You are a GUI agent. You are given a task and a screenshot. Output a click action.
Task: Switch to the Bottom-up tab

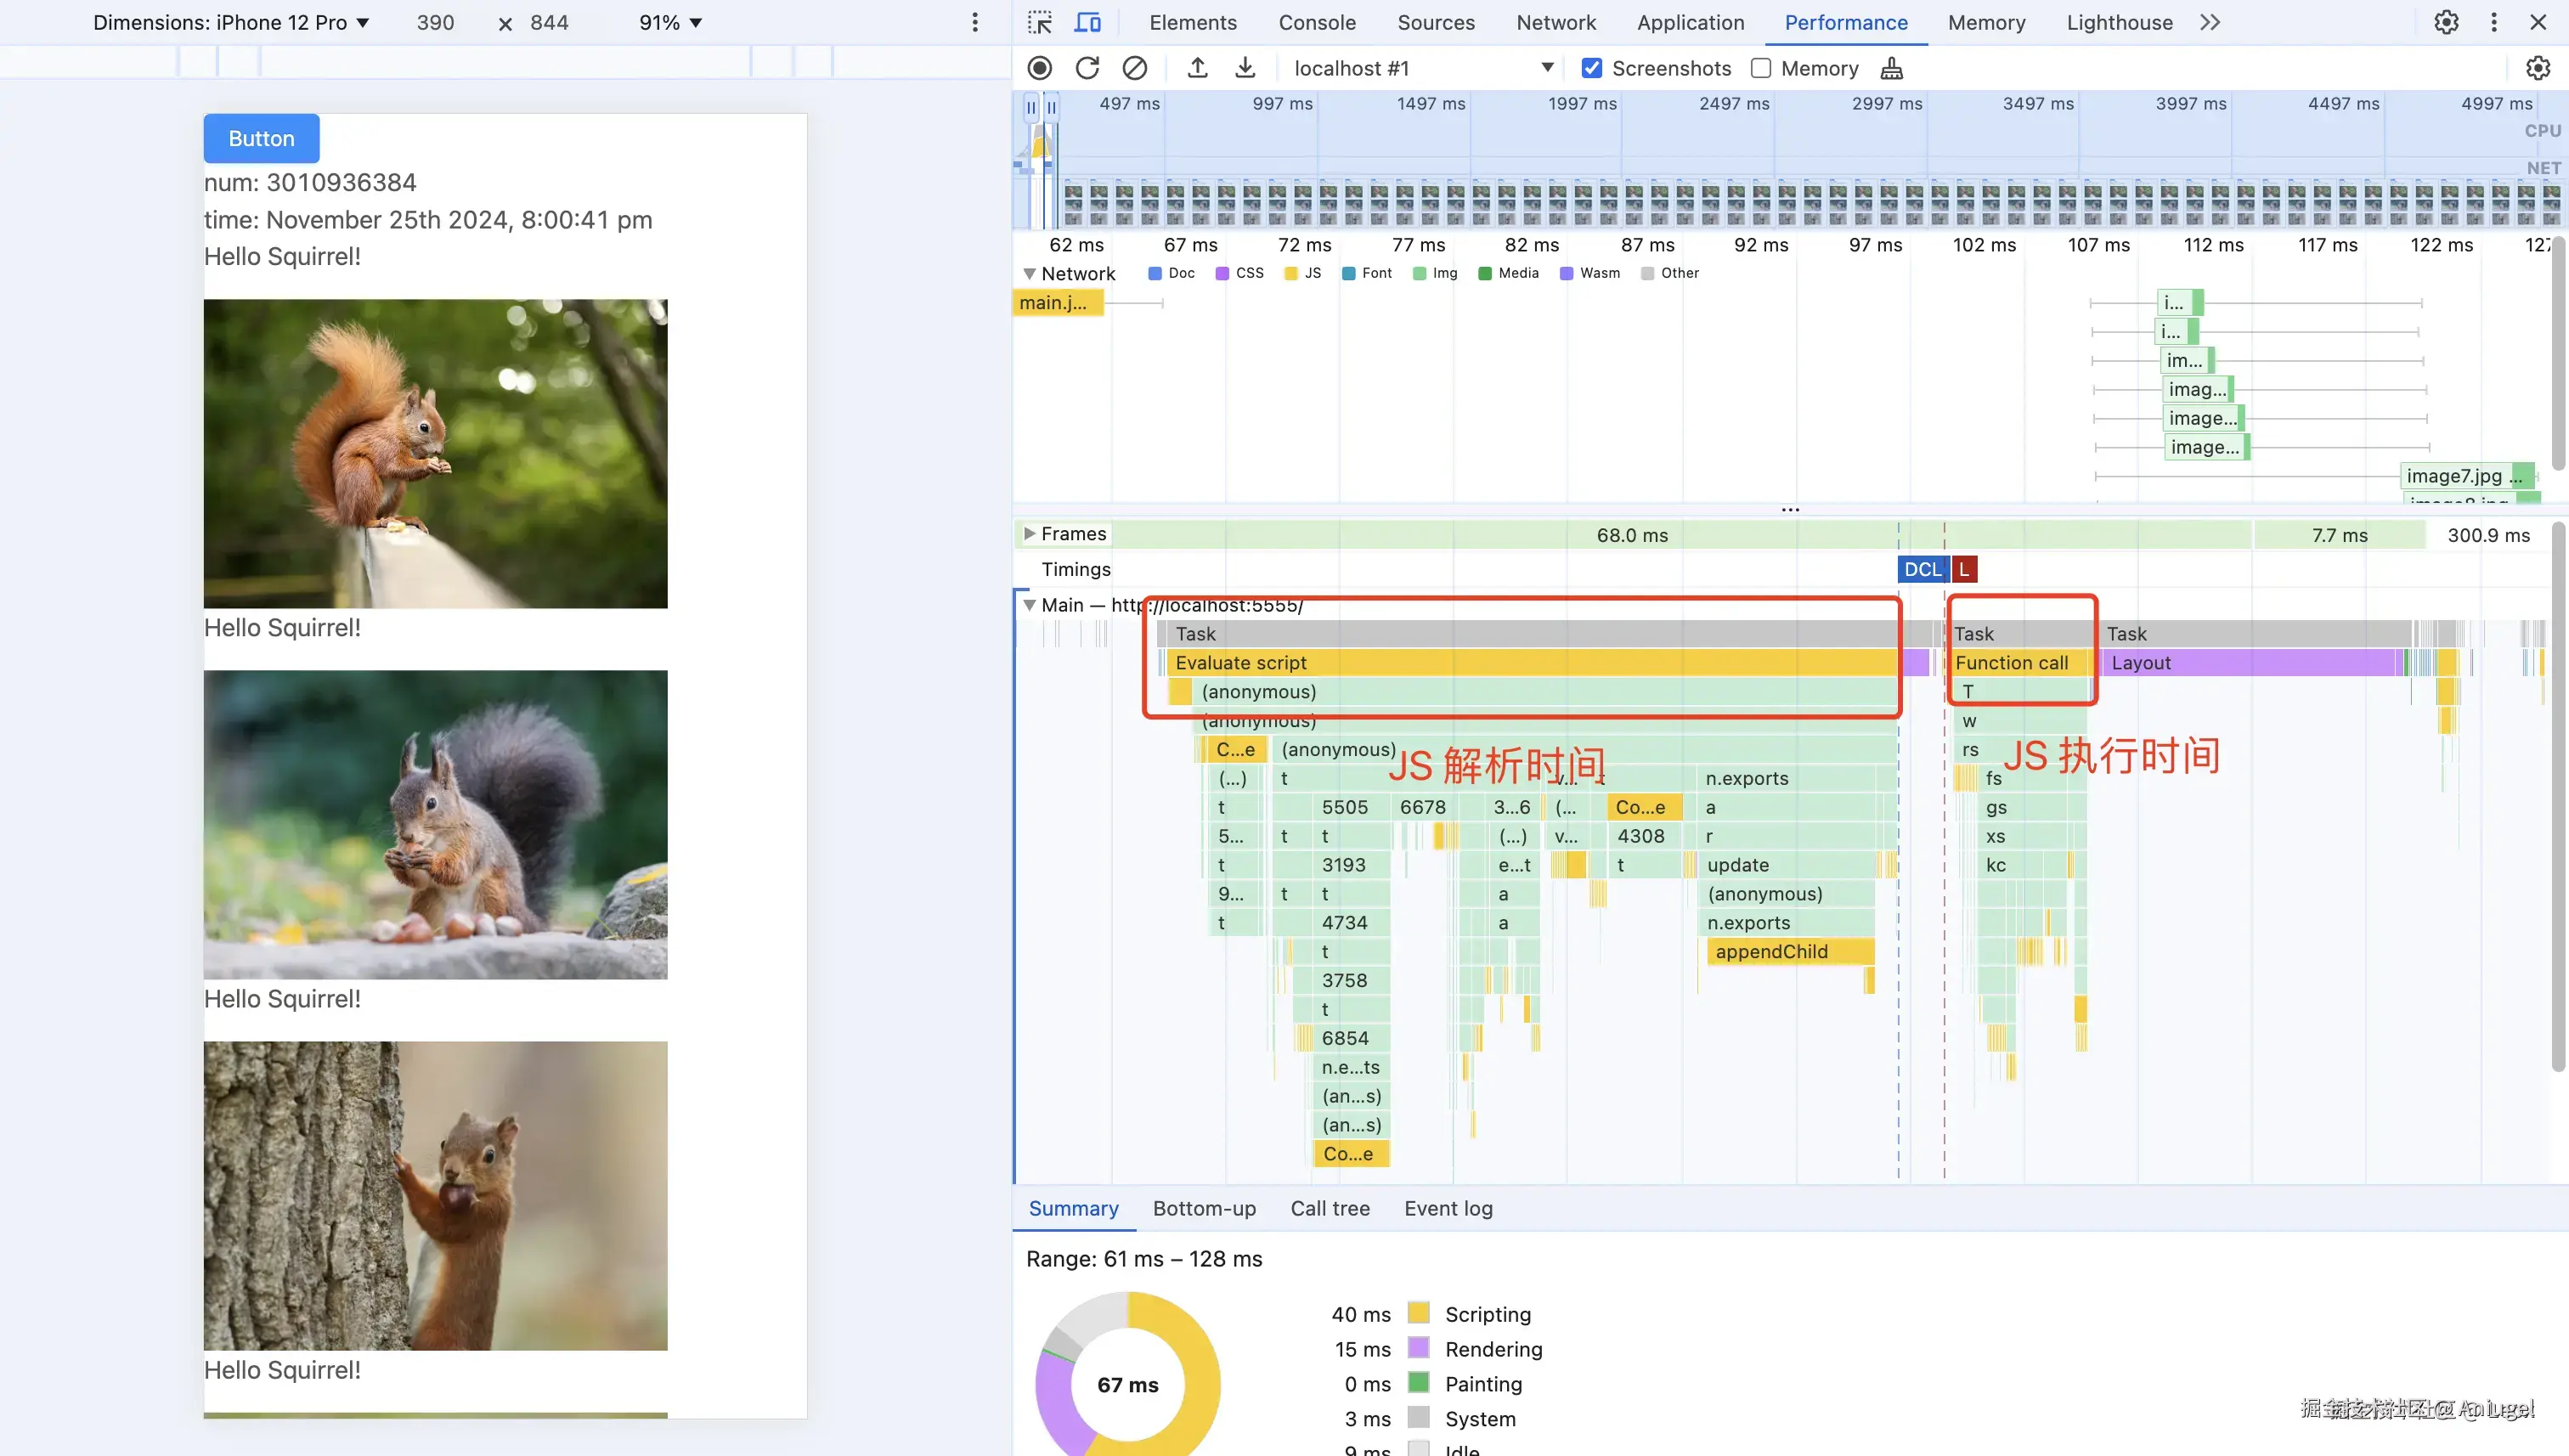click(x=1204, y=1208)
